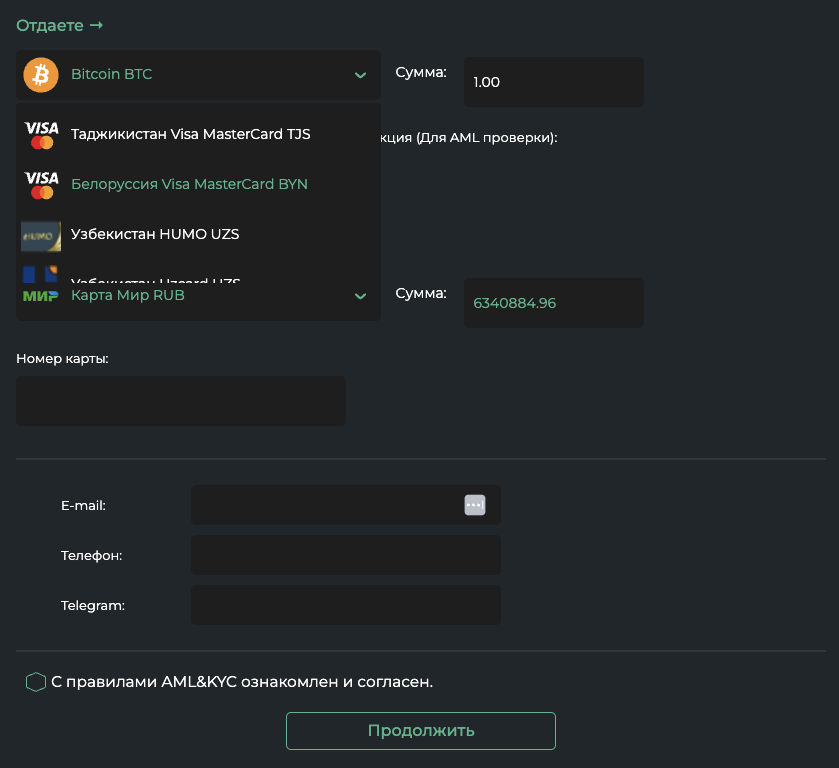Viewport: 839px width, 768px height.
Task: Click the Сумма label beside 1.00
Action: 421,72
